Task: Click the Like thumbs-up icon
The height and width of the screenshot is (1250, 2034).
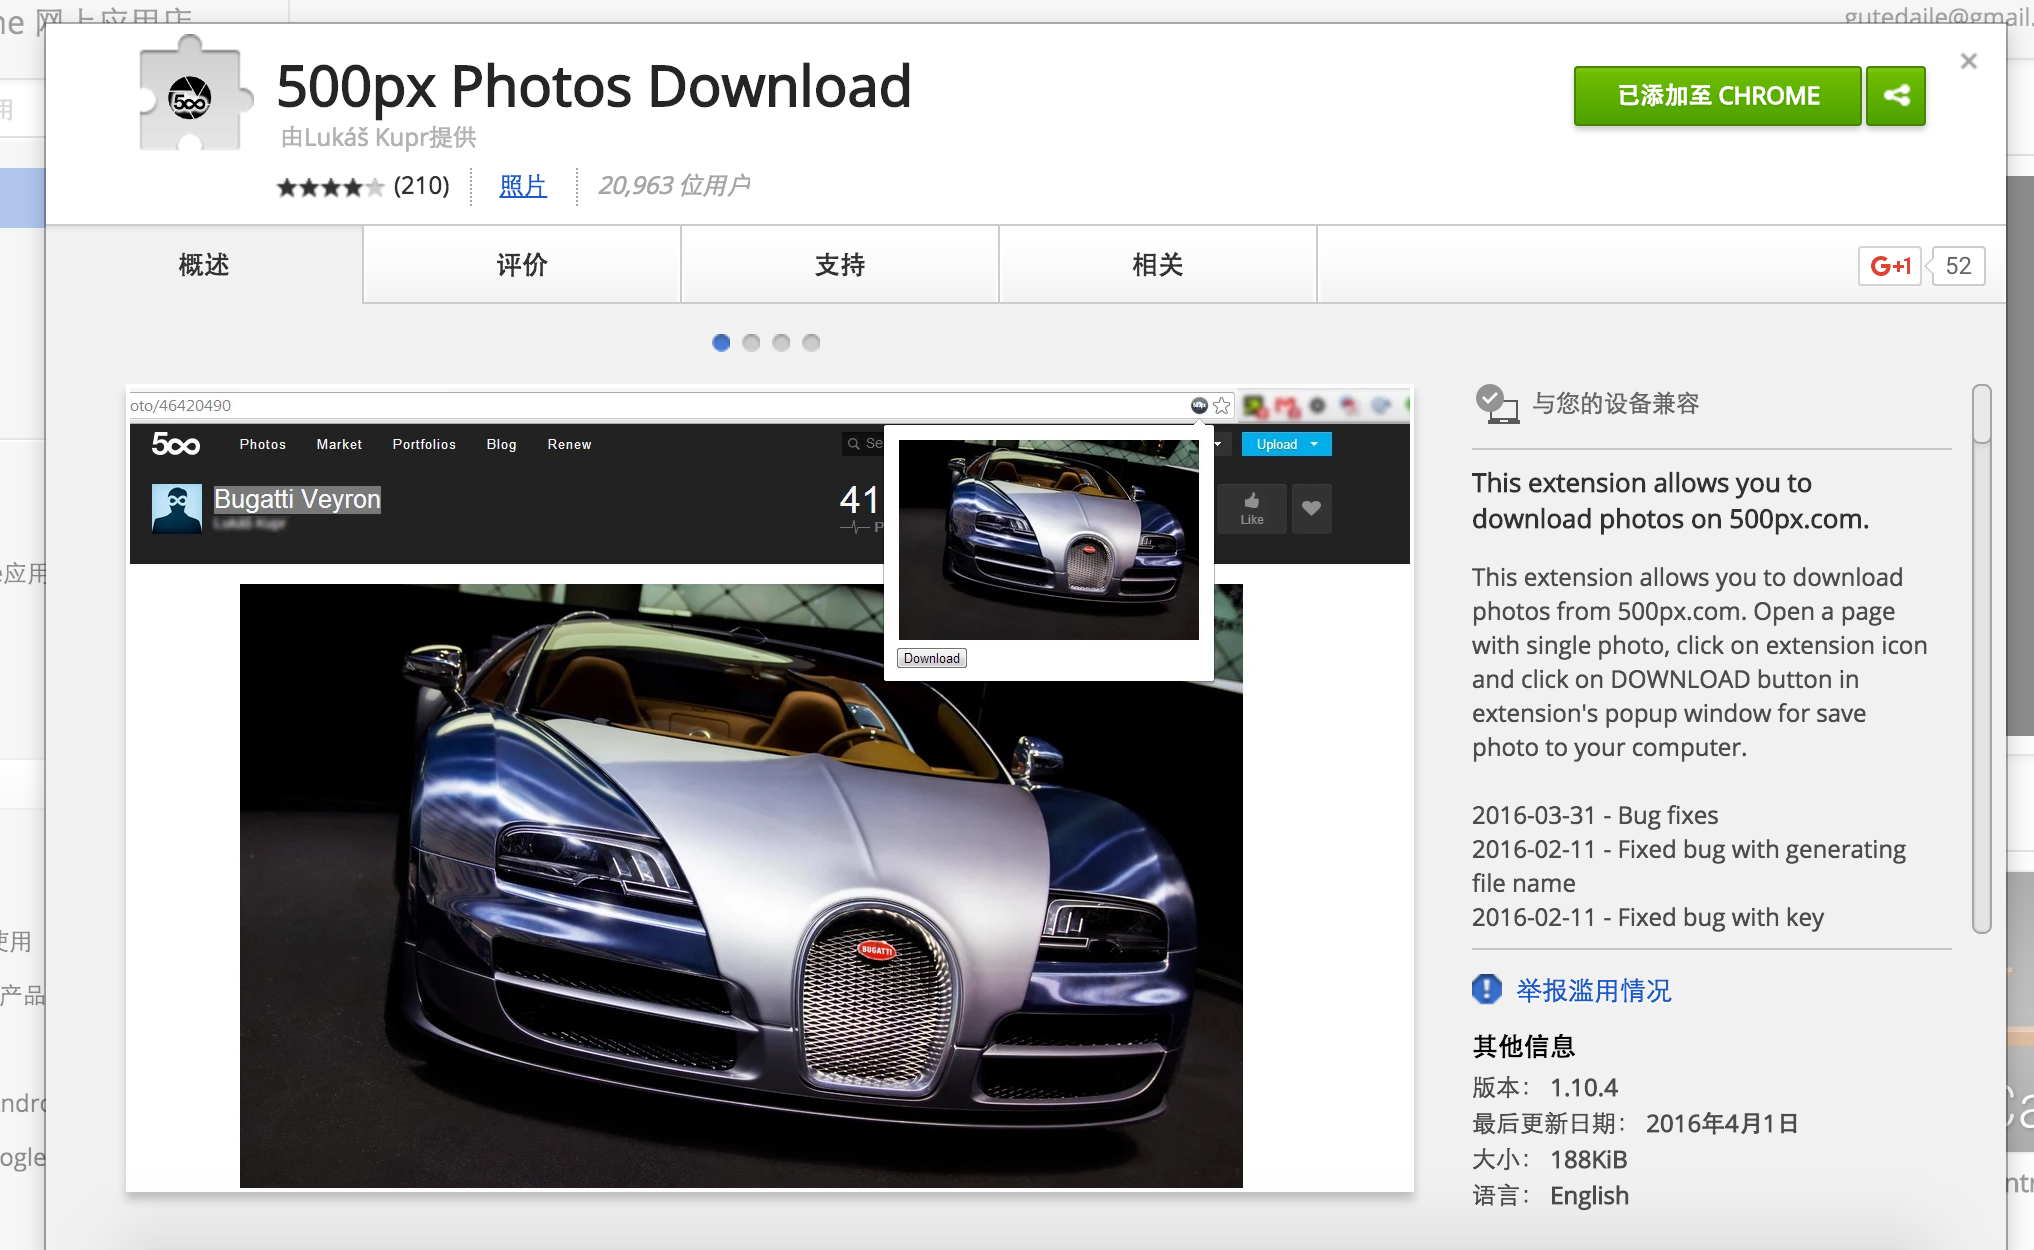Action: 1252,508
